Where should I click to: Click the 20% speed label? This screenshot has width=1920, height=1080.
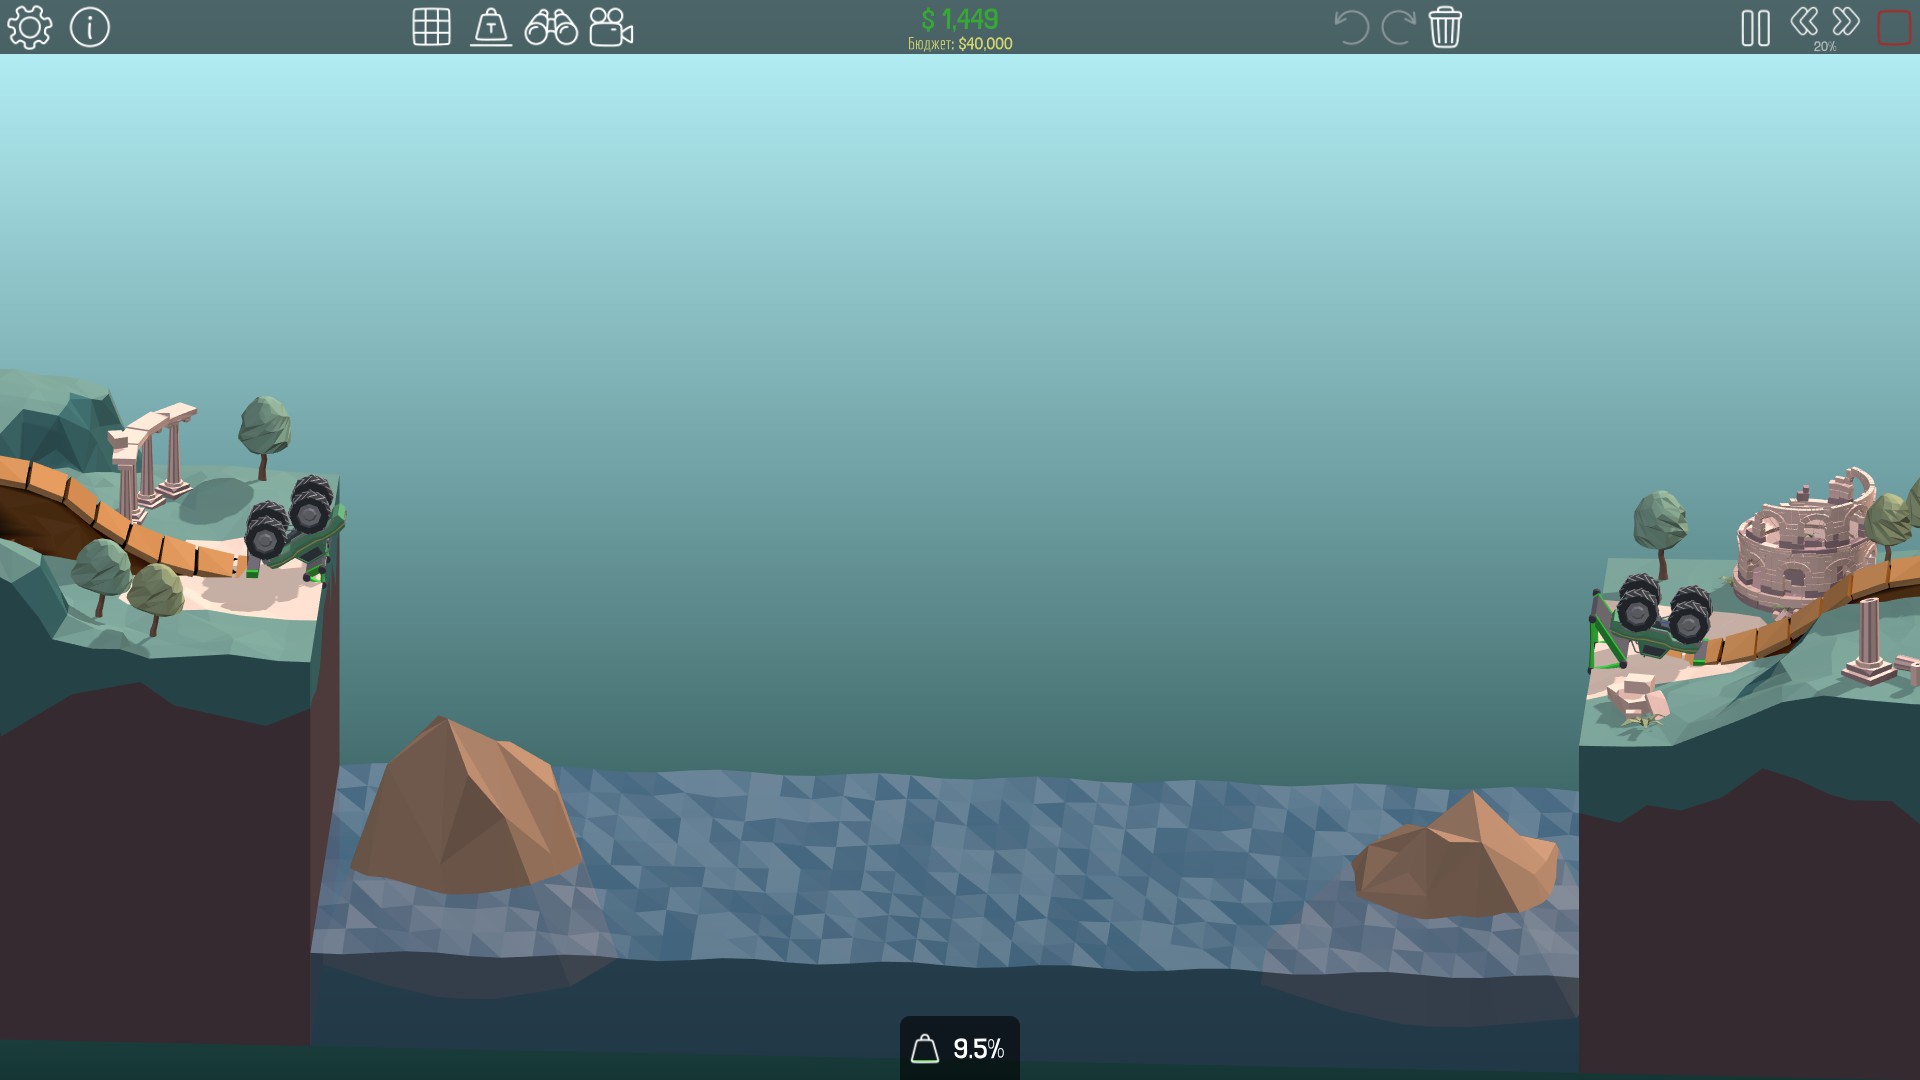pyautogui.click(x=1825, y=47)
